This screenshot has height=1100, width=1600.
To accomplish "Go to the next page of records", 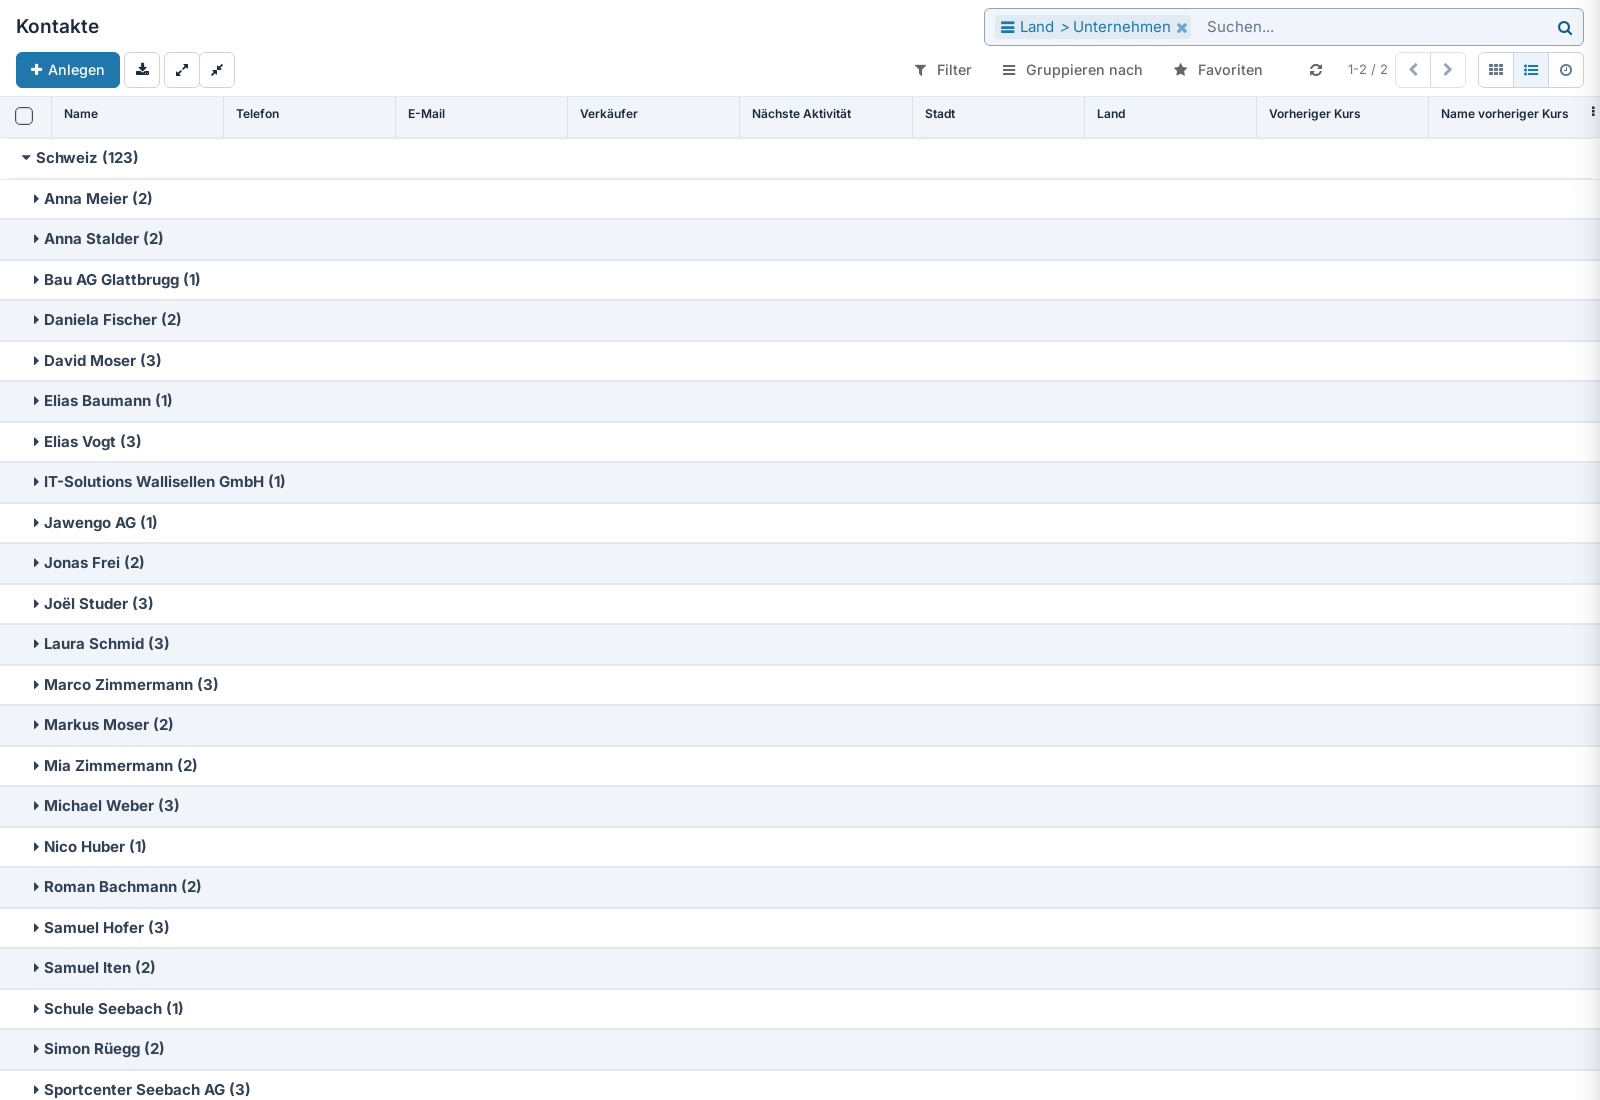I will point(1448,70).
